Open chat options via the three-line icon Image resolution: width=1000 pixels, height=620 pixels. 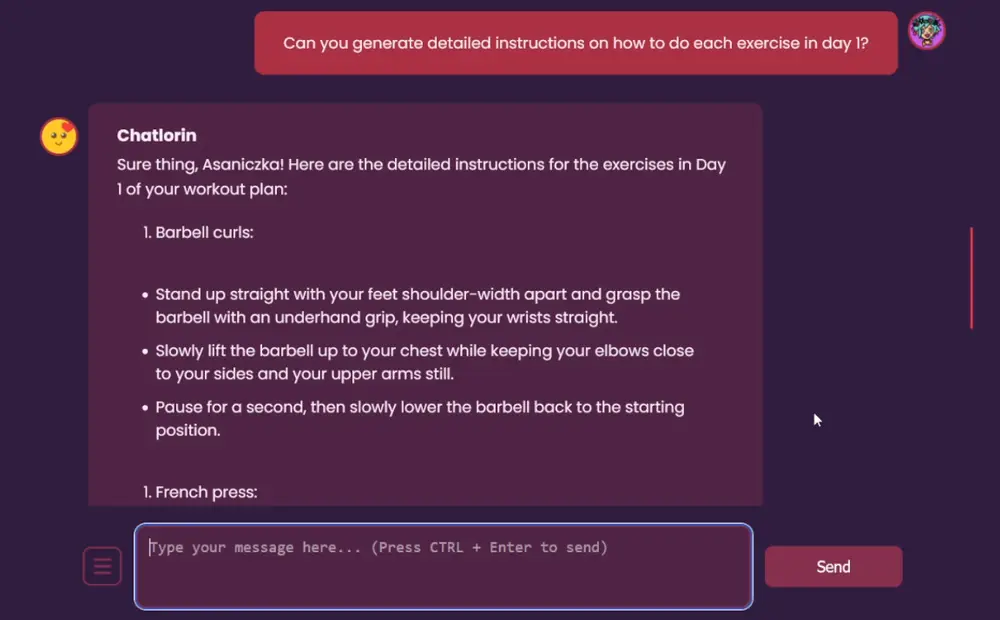click(102, 566)
